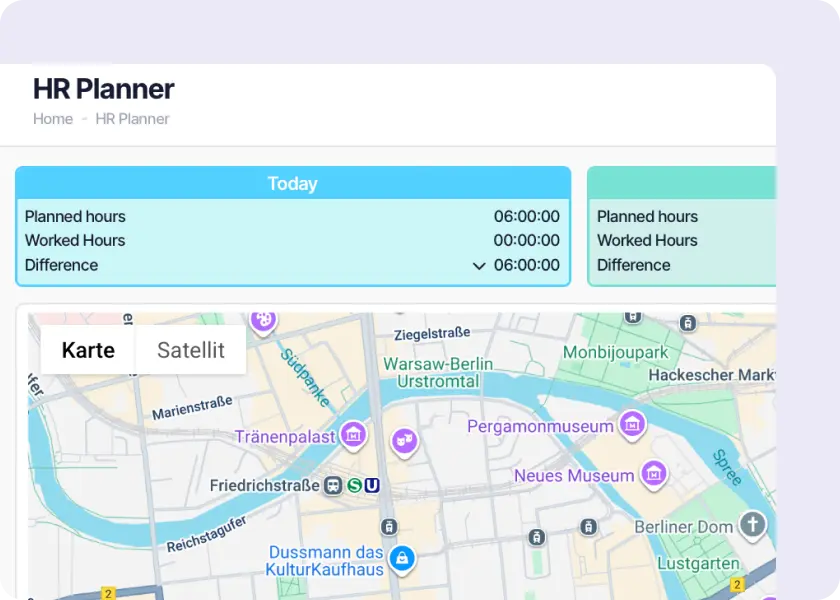Select the Hackescher Markt map label

point(712,375)
